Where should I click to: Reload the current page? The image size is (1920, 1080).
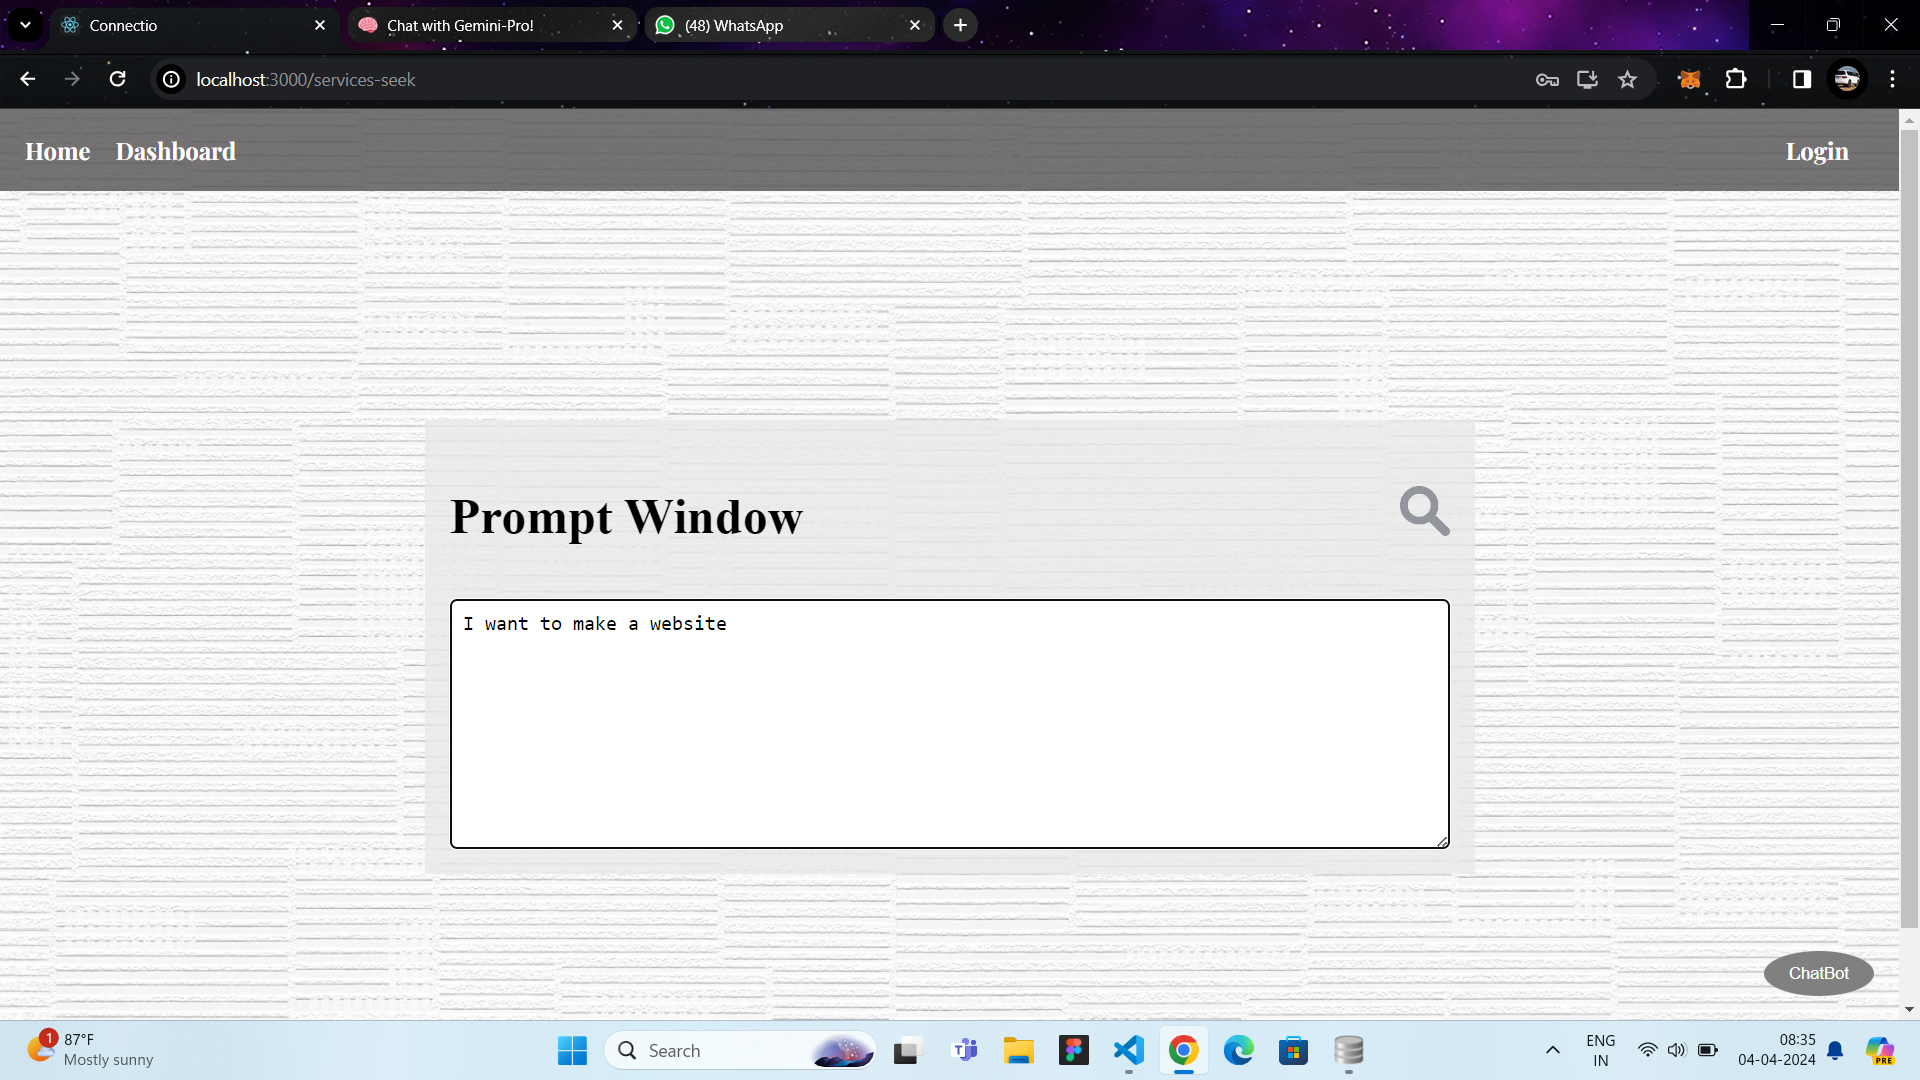click(118, 80)
